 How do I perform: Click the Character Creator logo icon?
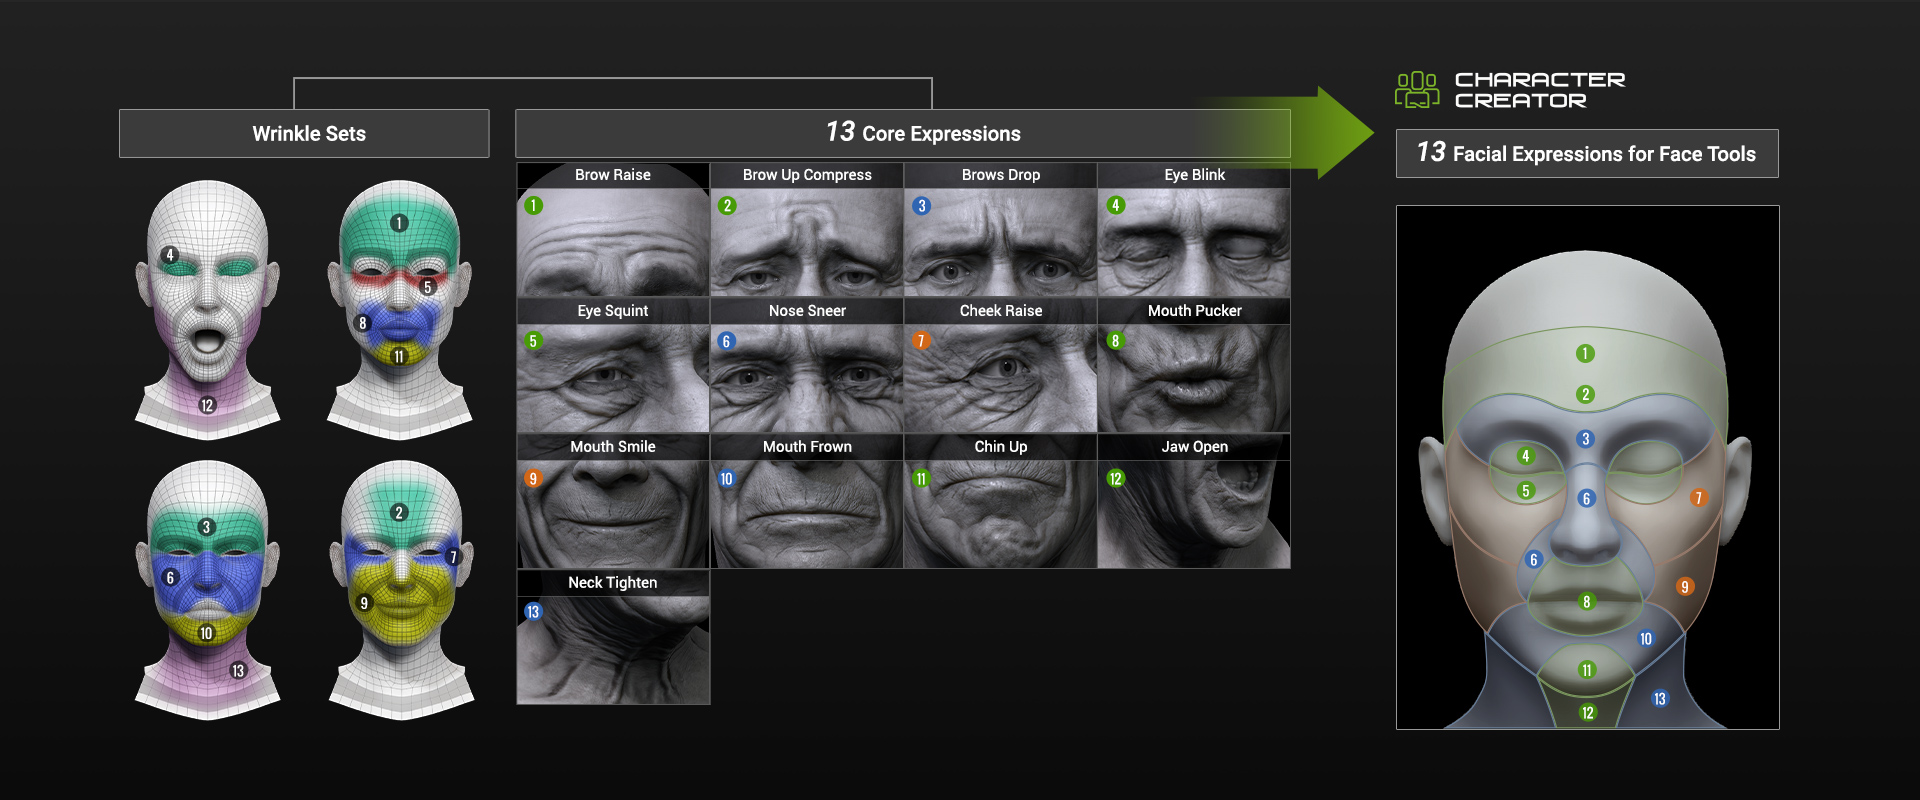[1416, 90]
